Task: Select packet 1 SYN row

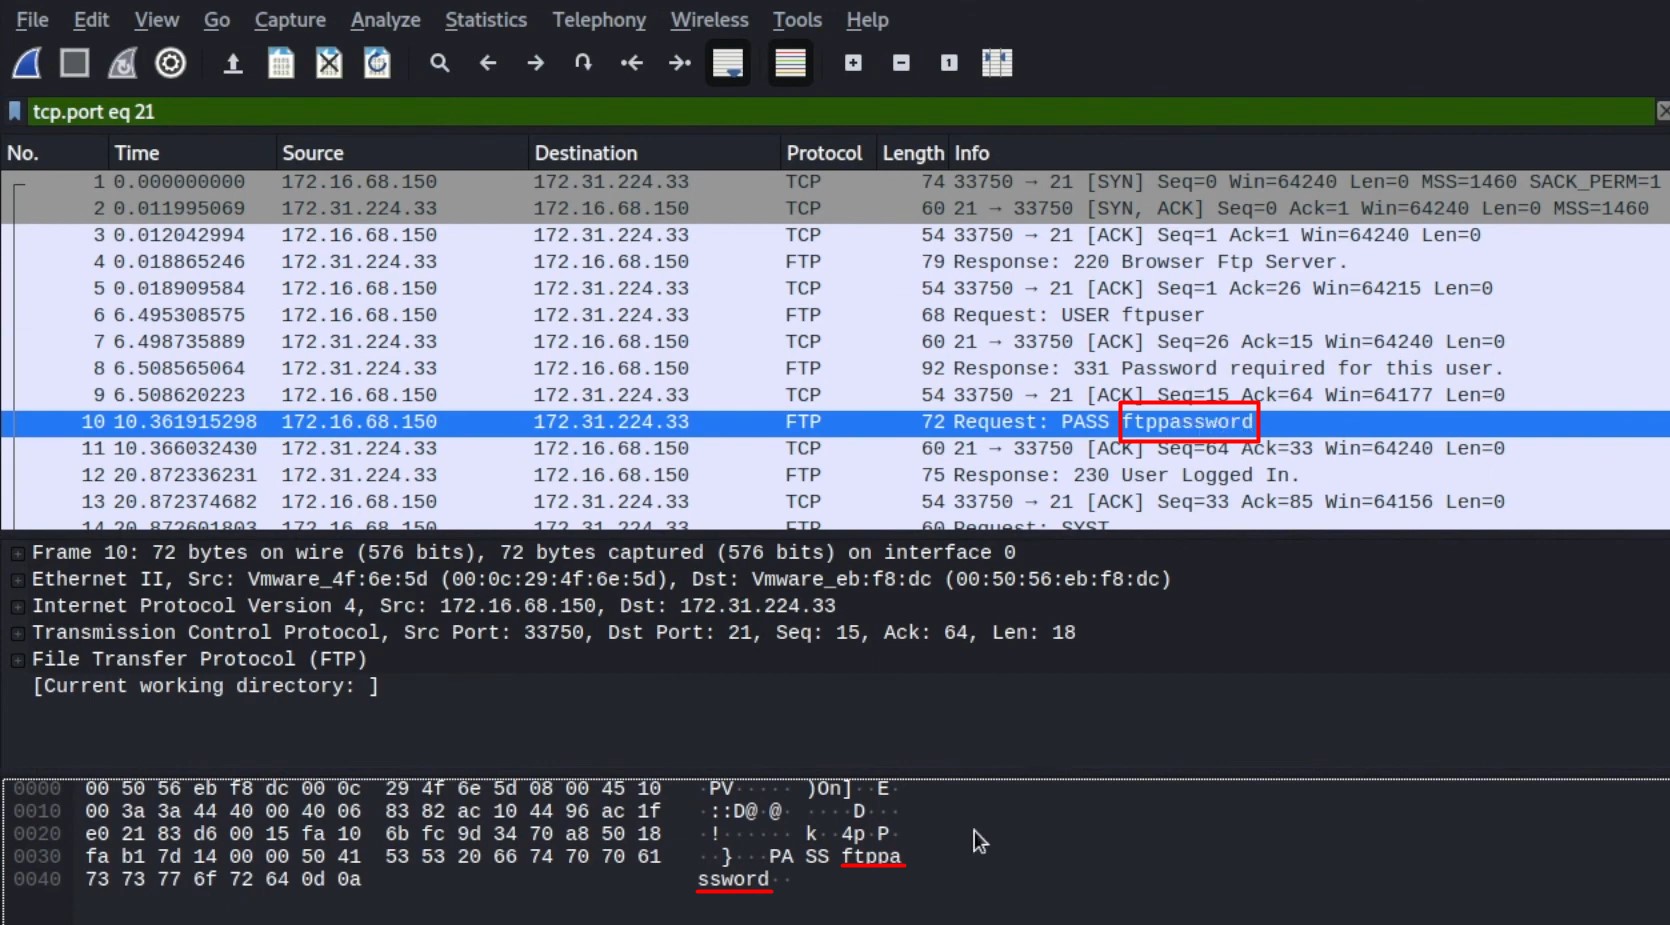Action: [x=835, y=182]
